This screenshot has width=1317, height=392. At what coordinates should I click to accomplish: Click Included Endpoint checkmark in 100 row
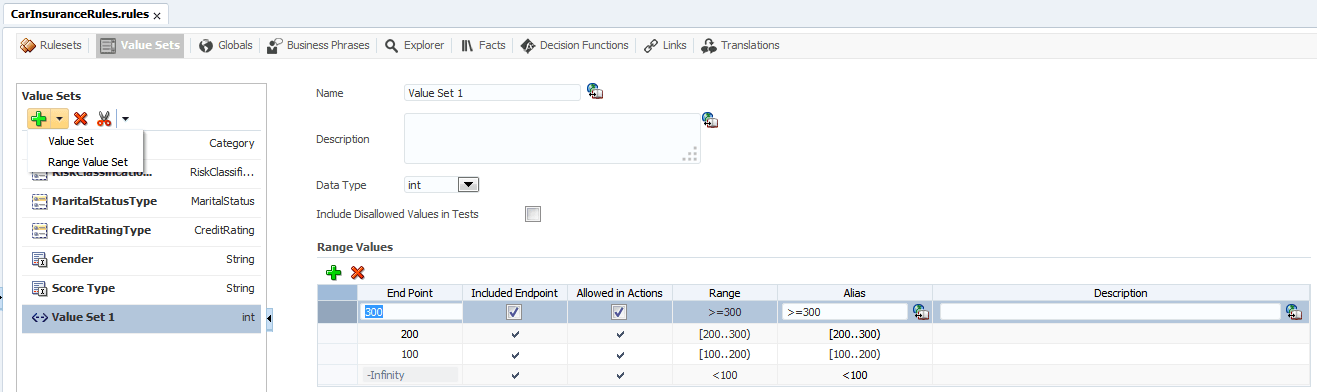pos(515,355)
